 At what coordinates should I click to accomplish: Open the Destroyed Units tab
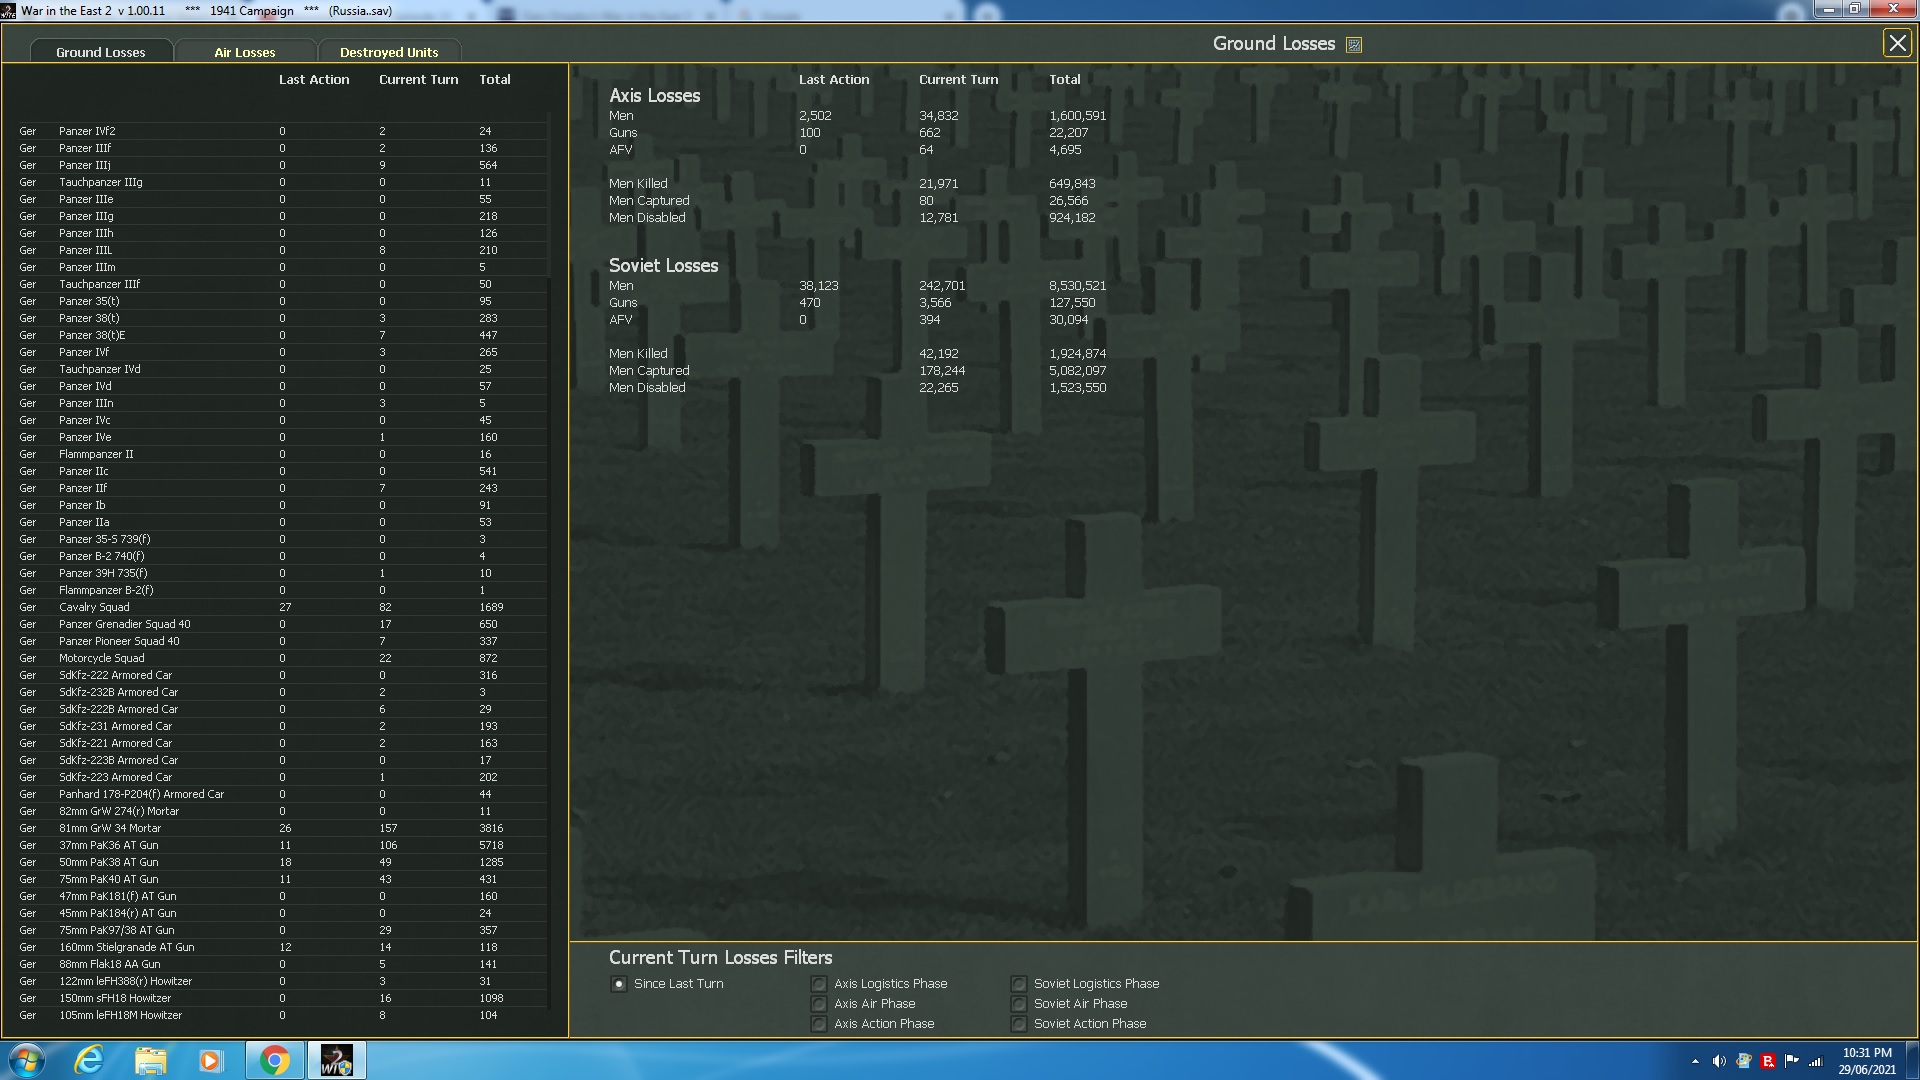click(389, 52)
